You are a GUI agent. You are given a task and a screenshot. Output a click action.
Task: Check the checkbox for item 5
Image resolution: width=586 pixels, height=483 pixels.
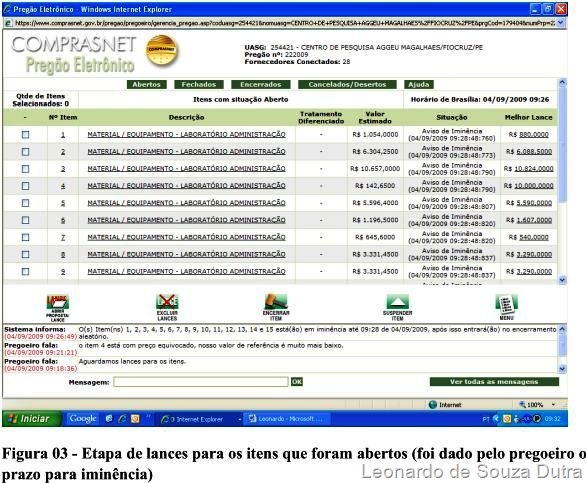(25, 203)
